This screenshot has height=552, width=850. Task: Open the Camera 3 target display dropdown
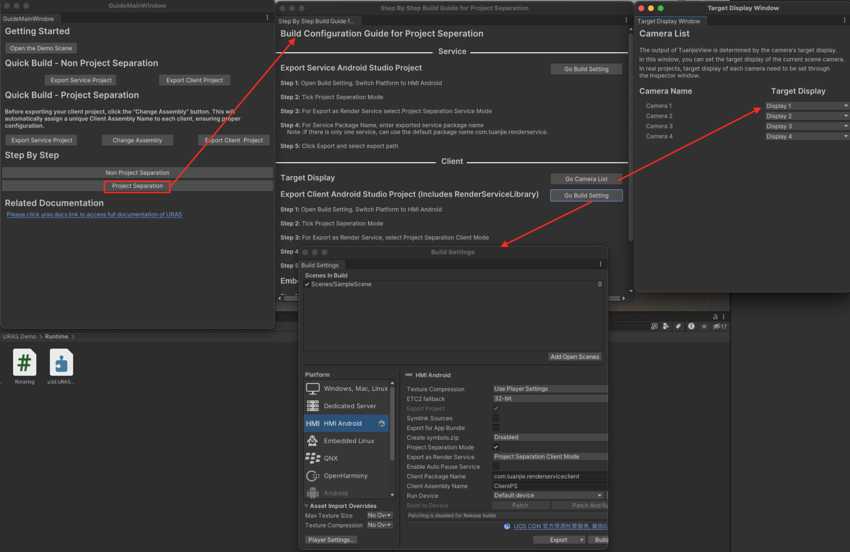[x=807, y=126]
